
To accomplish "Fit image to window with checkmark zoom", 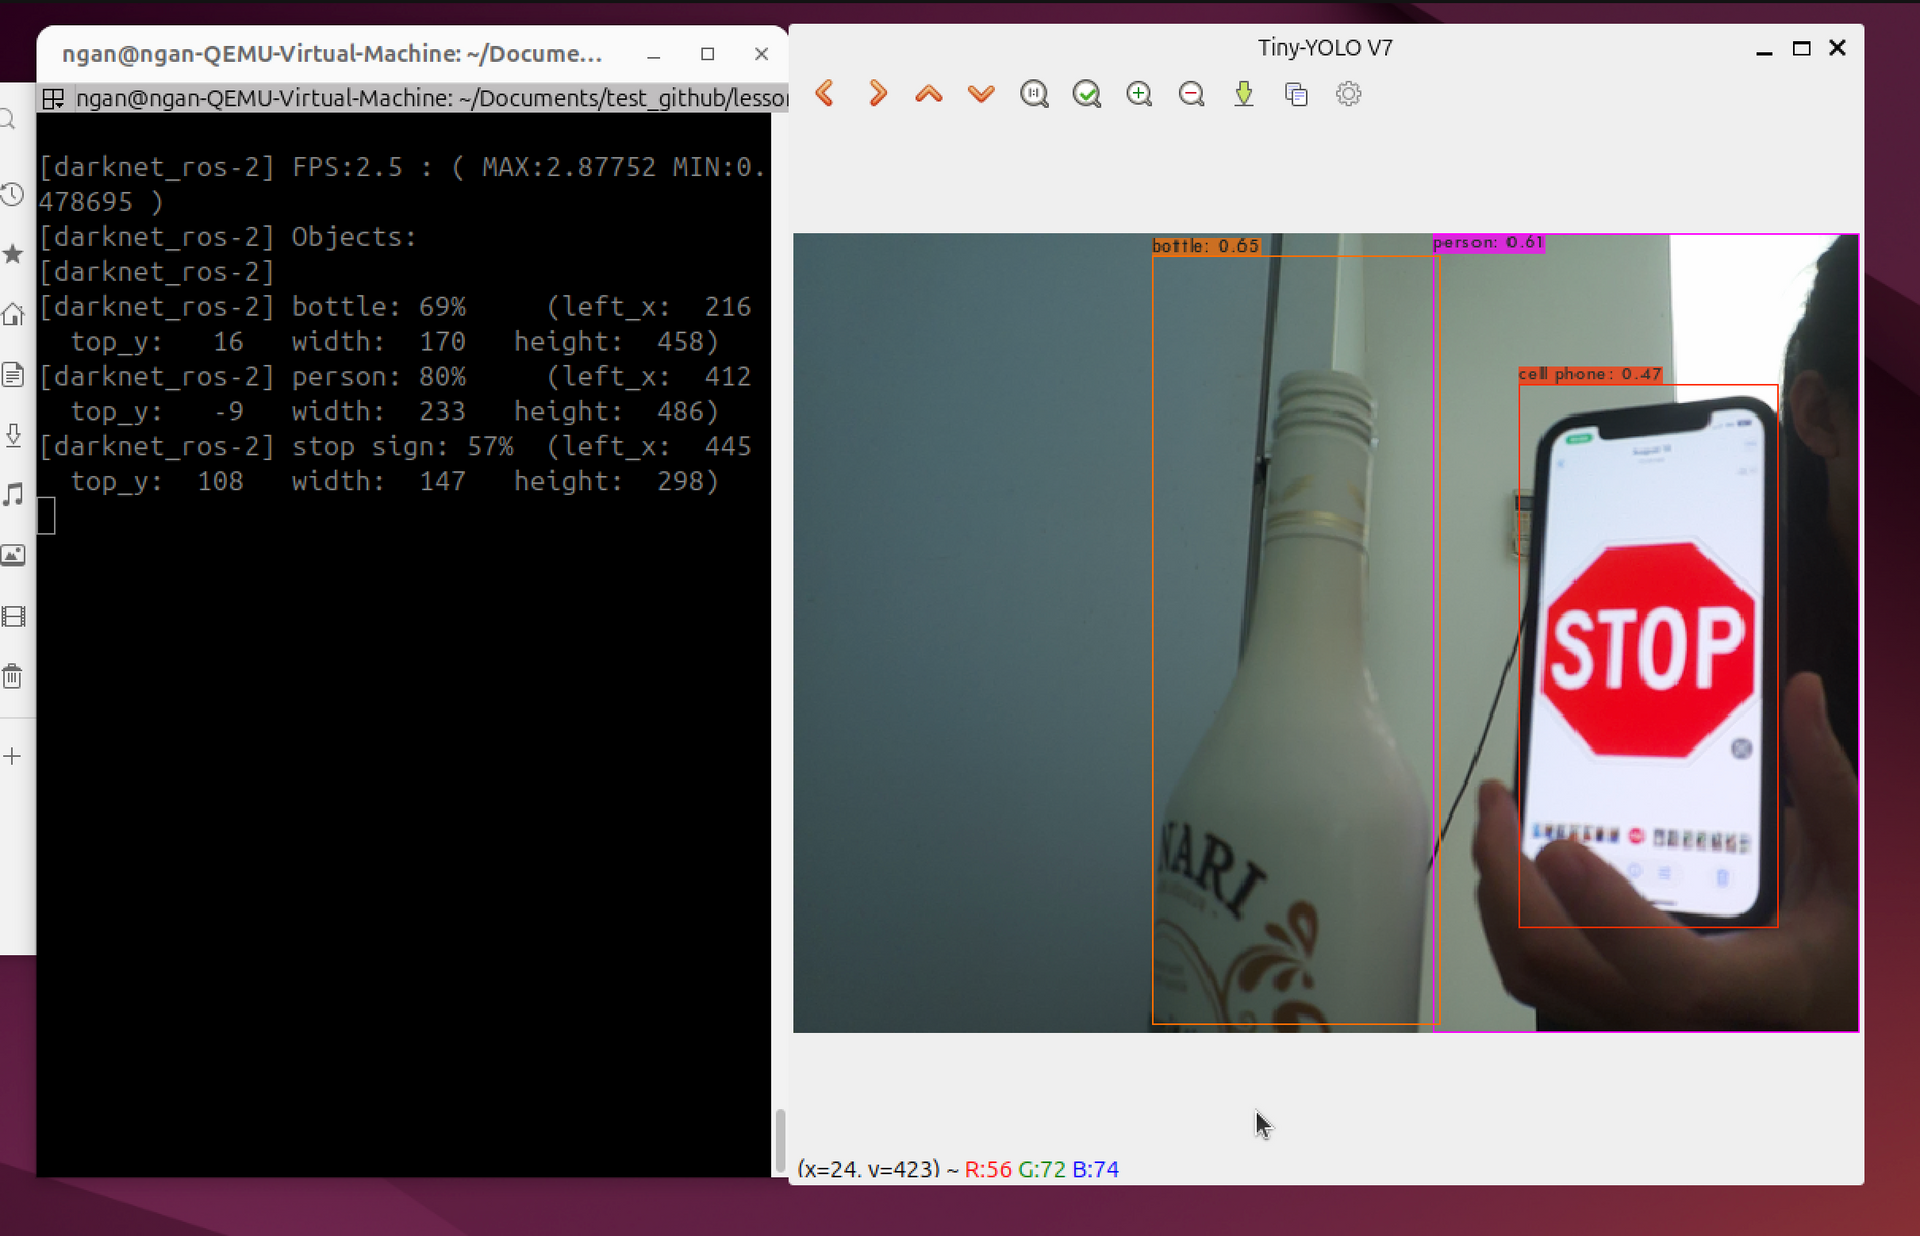I will tap(1086, 94).
